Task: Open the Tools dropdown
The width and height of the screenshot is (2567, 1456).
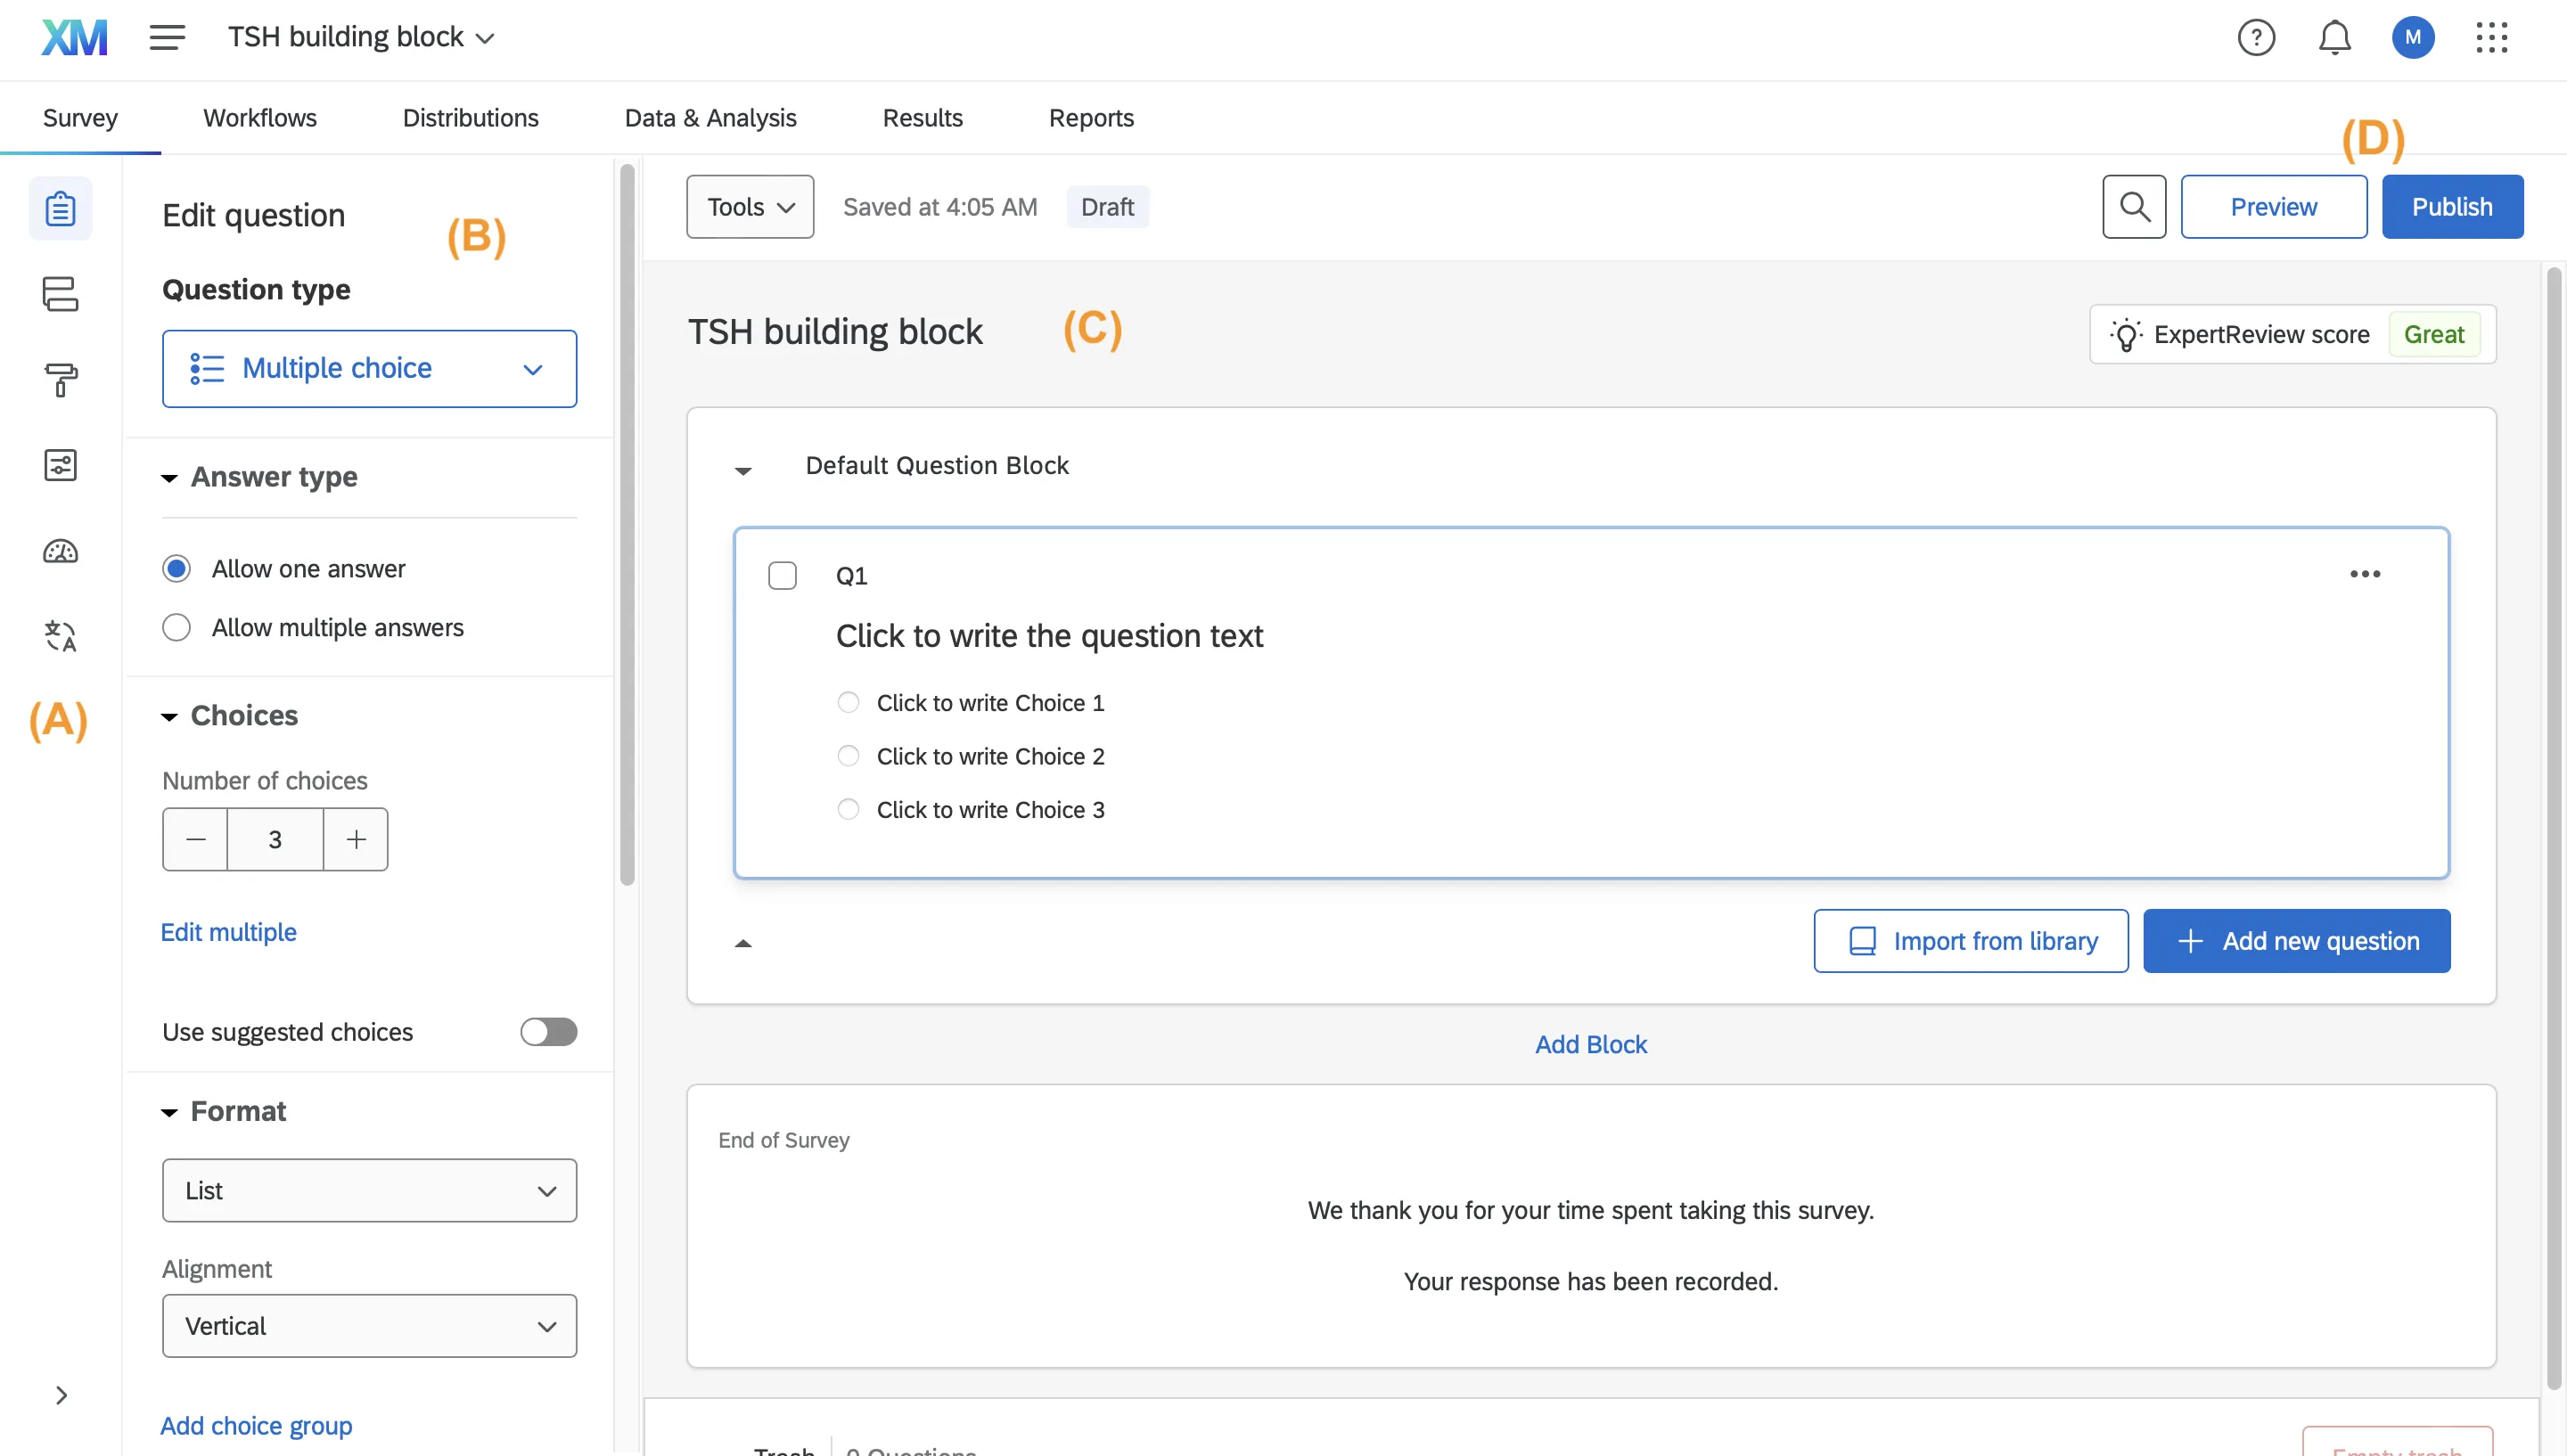Action: (x=750, y=207)
